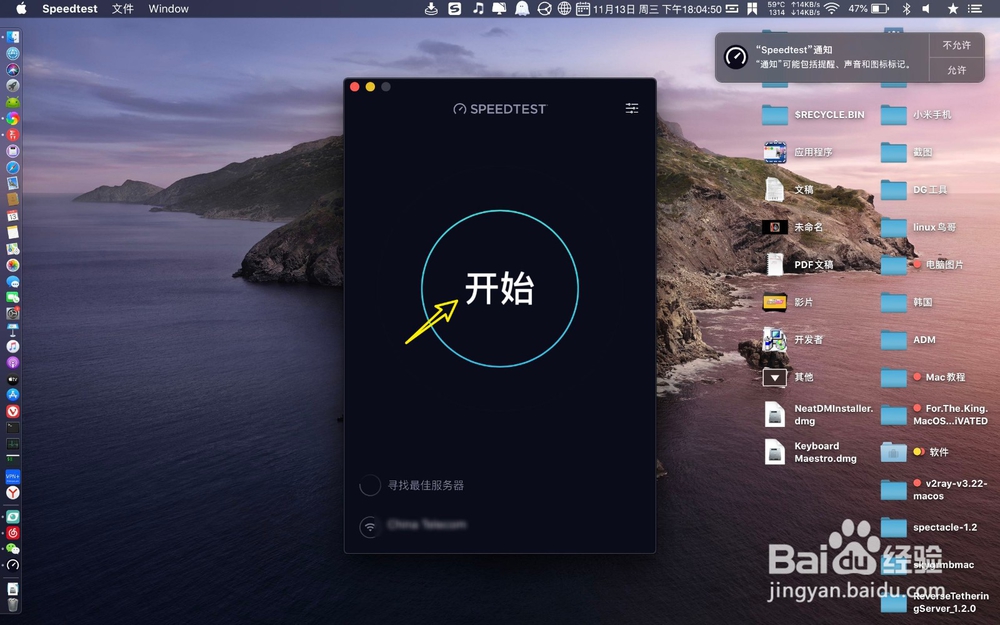This screenshot has height=625, width=1000.
Task: Open the 文件 menu
Action: (122, 8)
